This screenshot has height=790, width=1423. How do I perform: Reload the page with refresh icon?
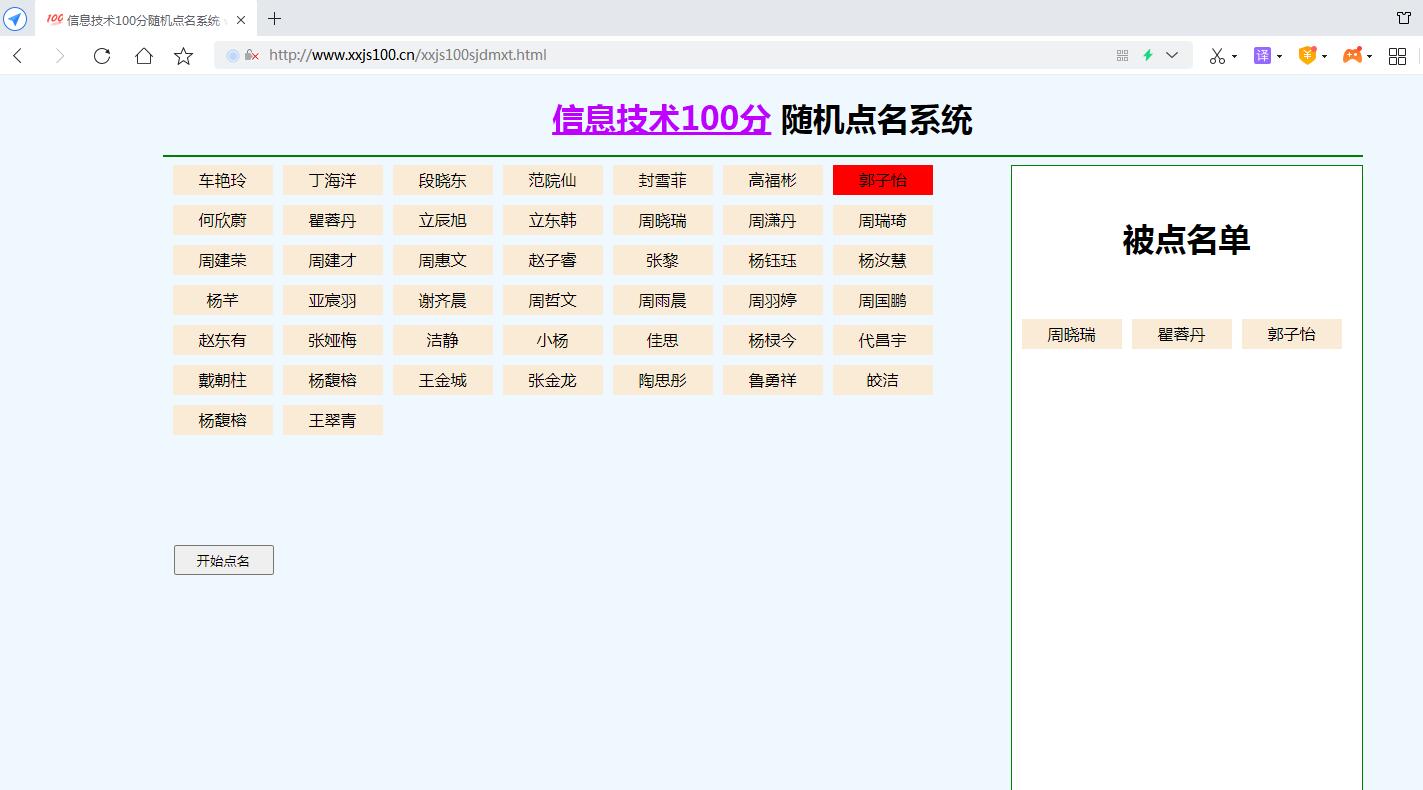pos(101,56)
